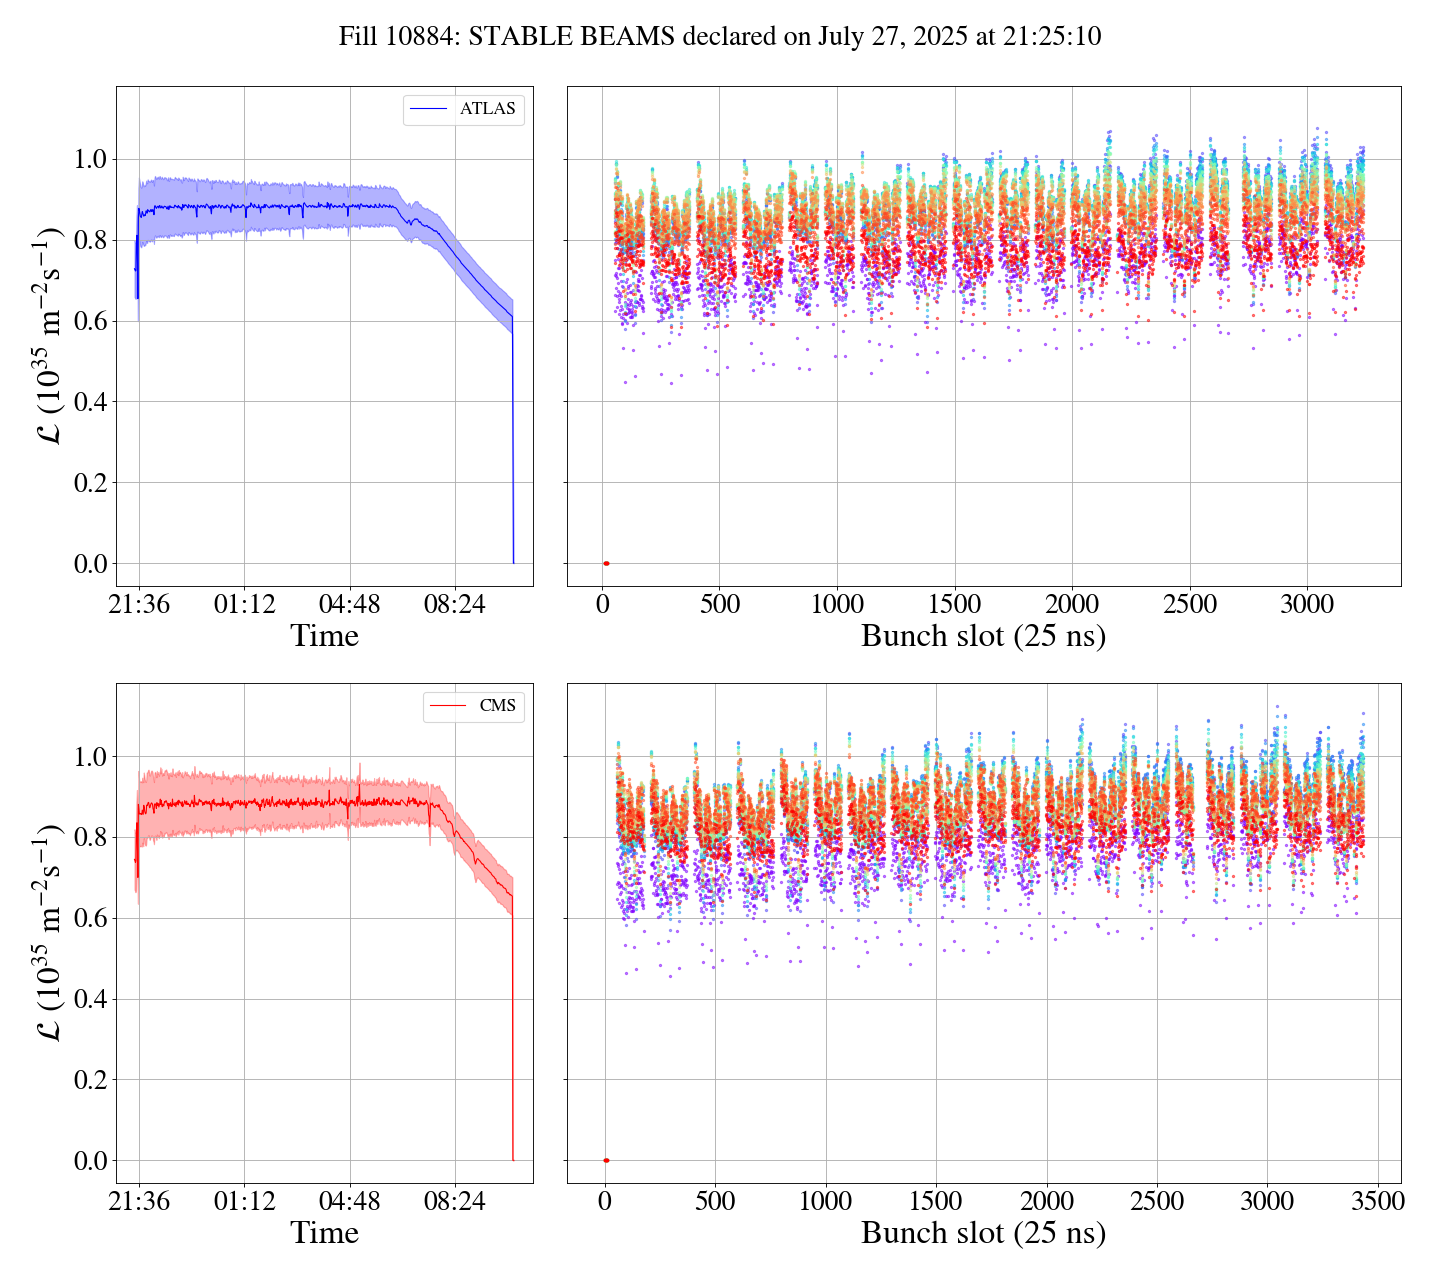The image size is (1440, 1280).
Task: Click the Fill 10884 figure title
Action: click(x=719, y=37)
